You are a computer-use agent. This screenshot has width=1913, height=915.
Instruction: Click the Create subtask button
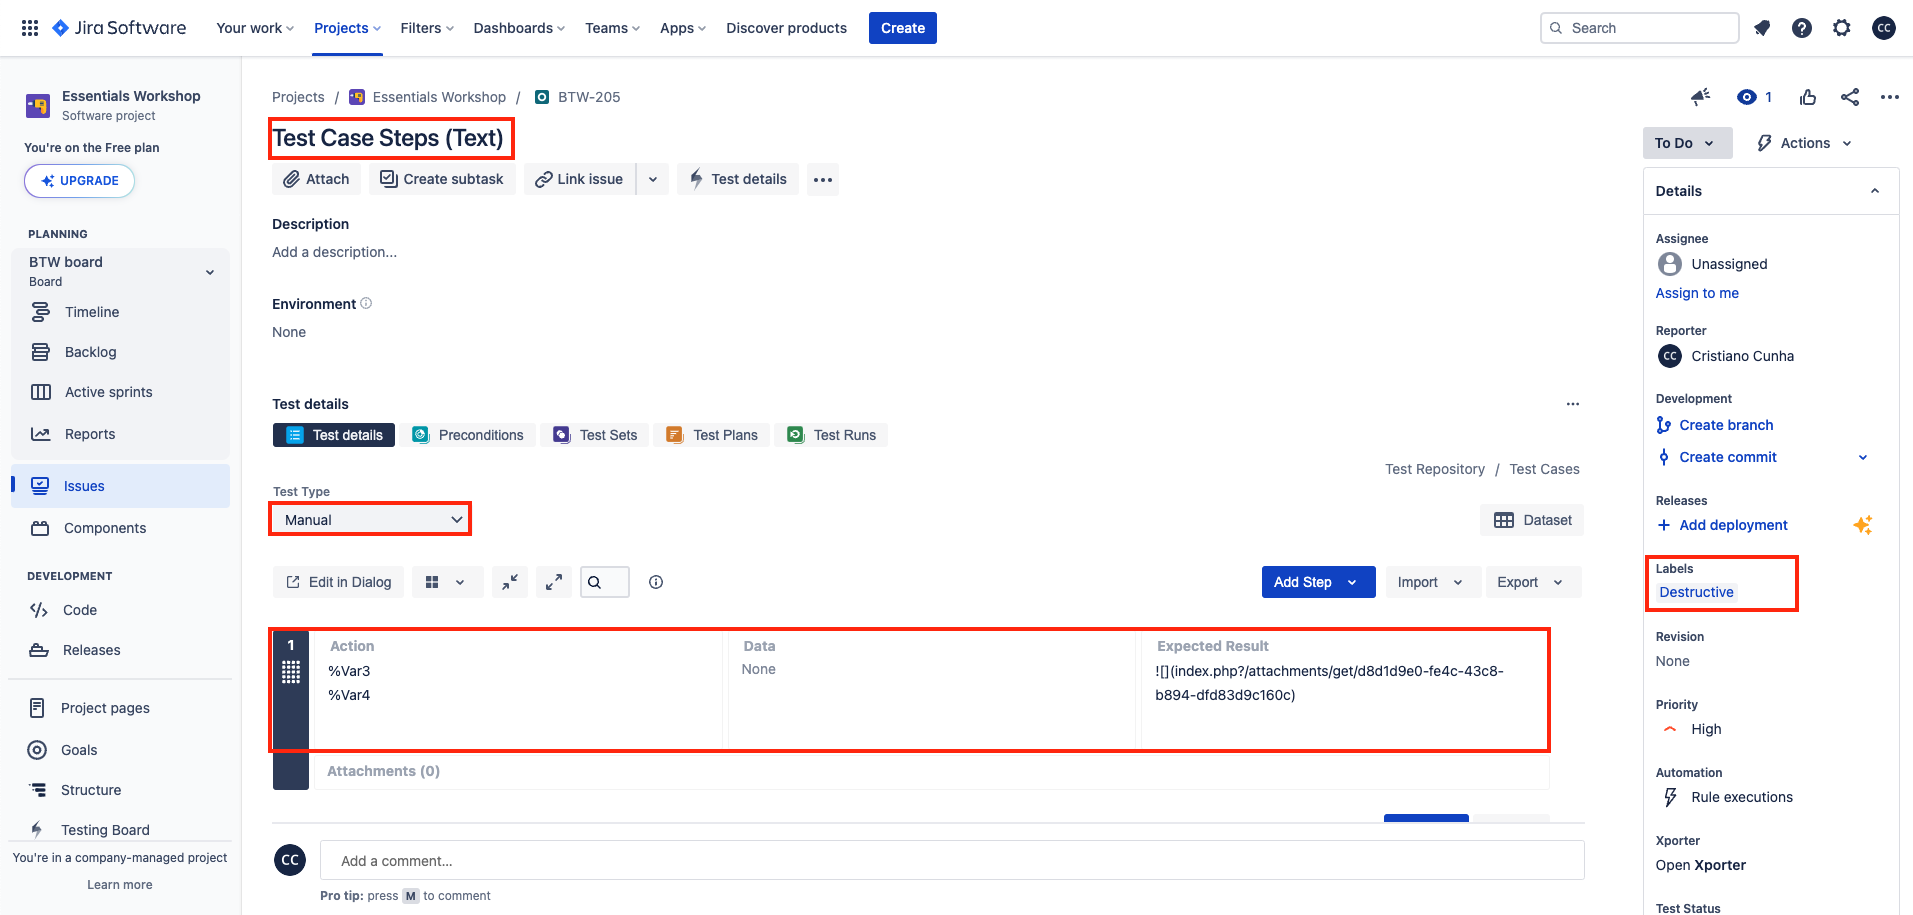coord(442,180)
